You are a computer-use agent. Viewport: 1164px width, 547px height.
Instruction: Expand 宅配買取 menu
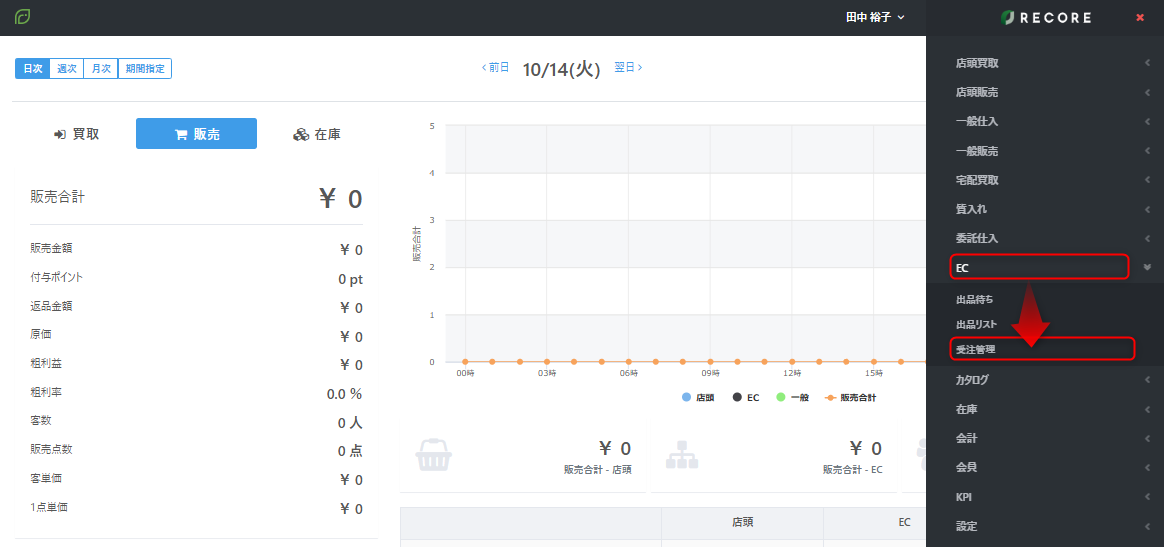click(1045, 180)
